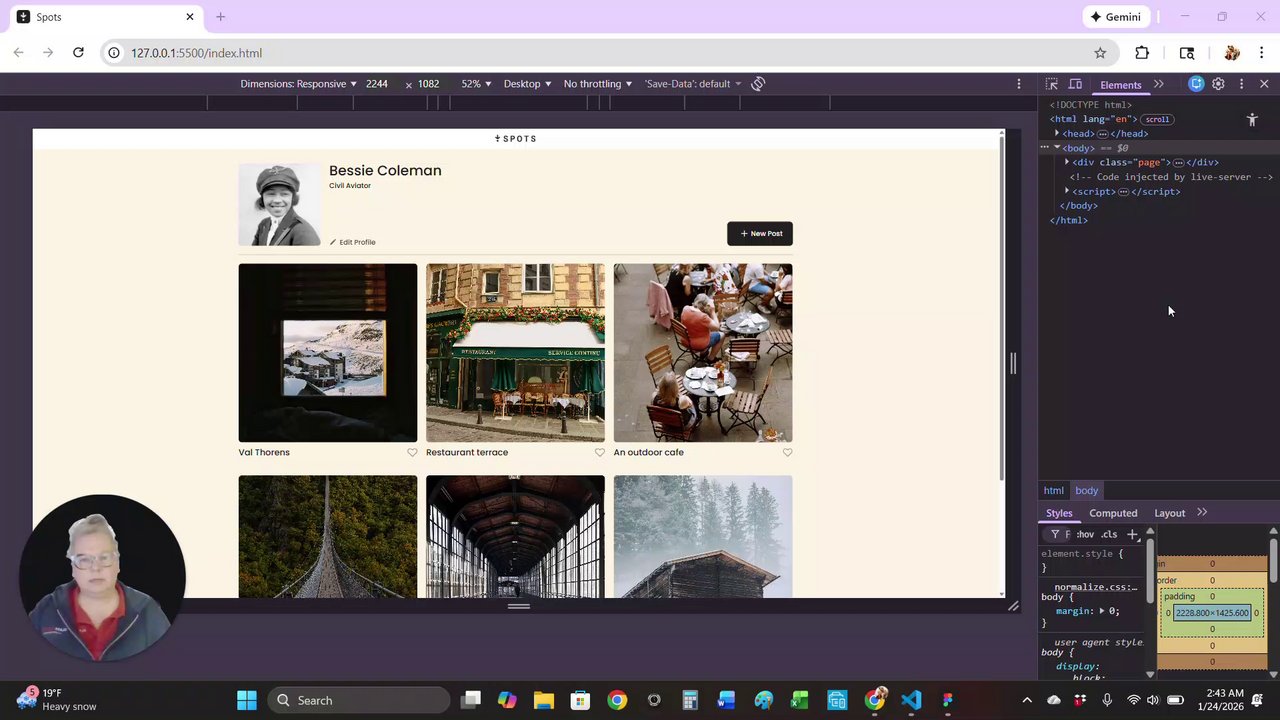Show more style pane tabs chevron
Viewport: 1280px width, 720px height.
coord(1202,513)
